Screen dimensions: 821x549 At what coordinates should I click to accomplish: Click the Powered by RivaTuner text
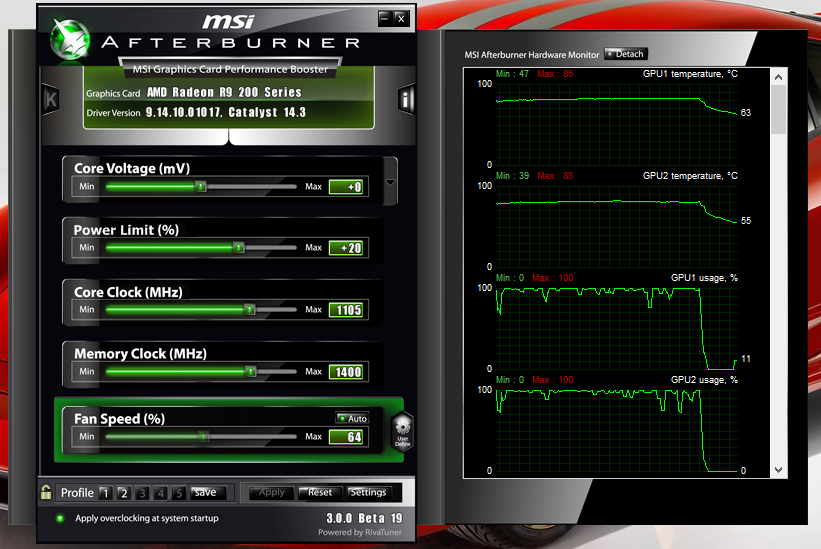tap(360, 532)
